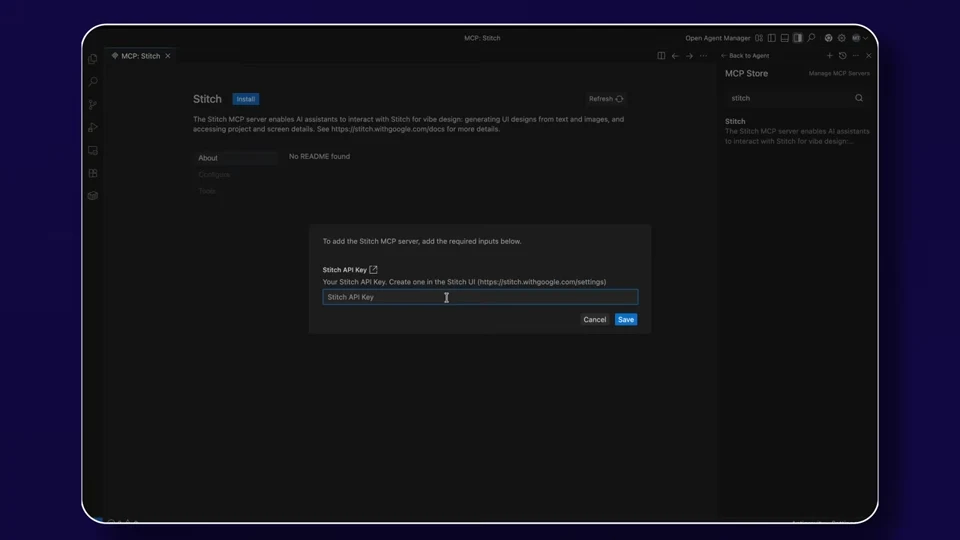Split the editor with the split icon

661,56
